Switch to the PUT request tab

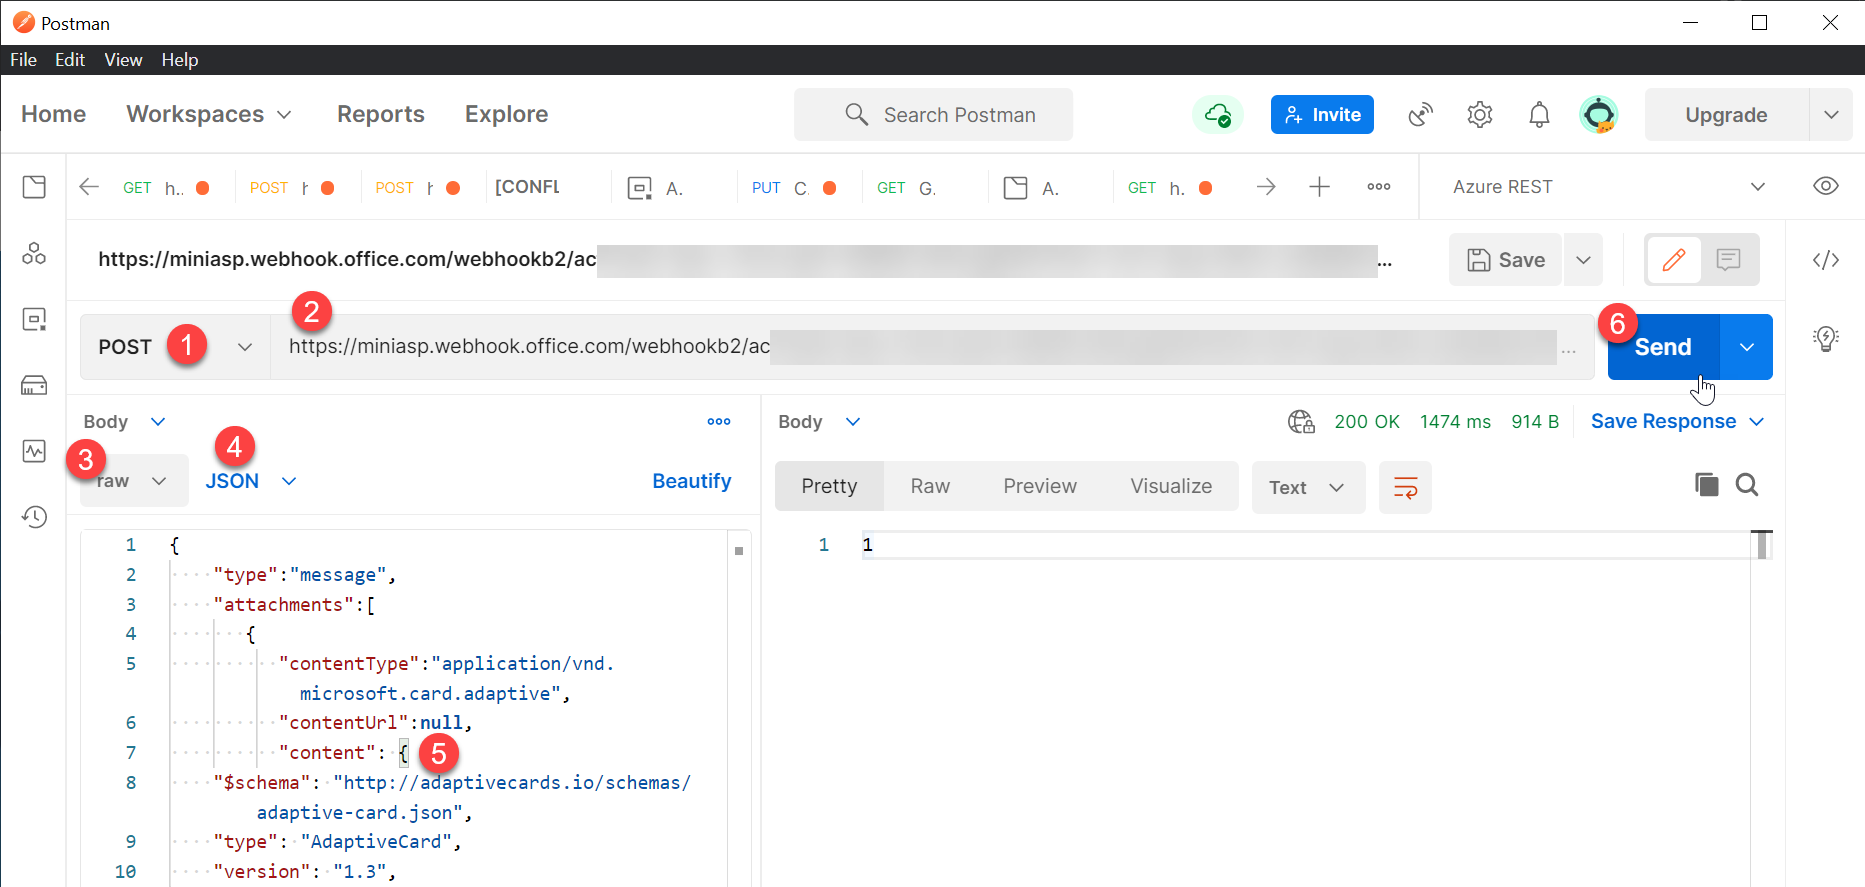pyautogui.click(x=795, y=187)
